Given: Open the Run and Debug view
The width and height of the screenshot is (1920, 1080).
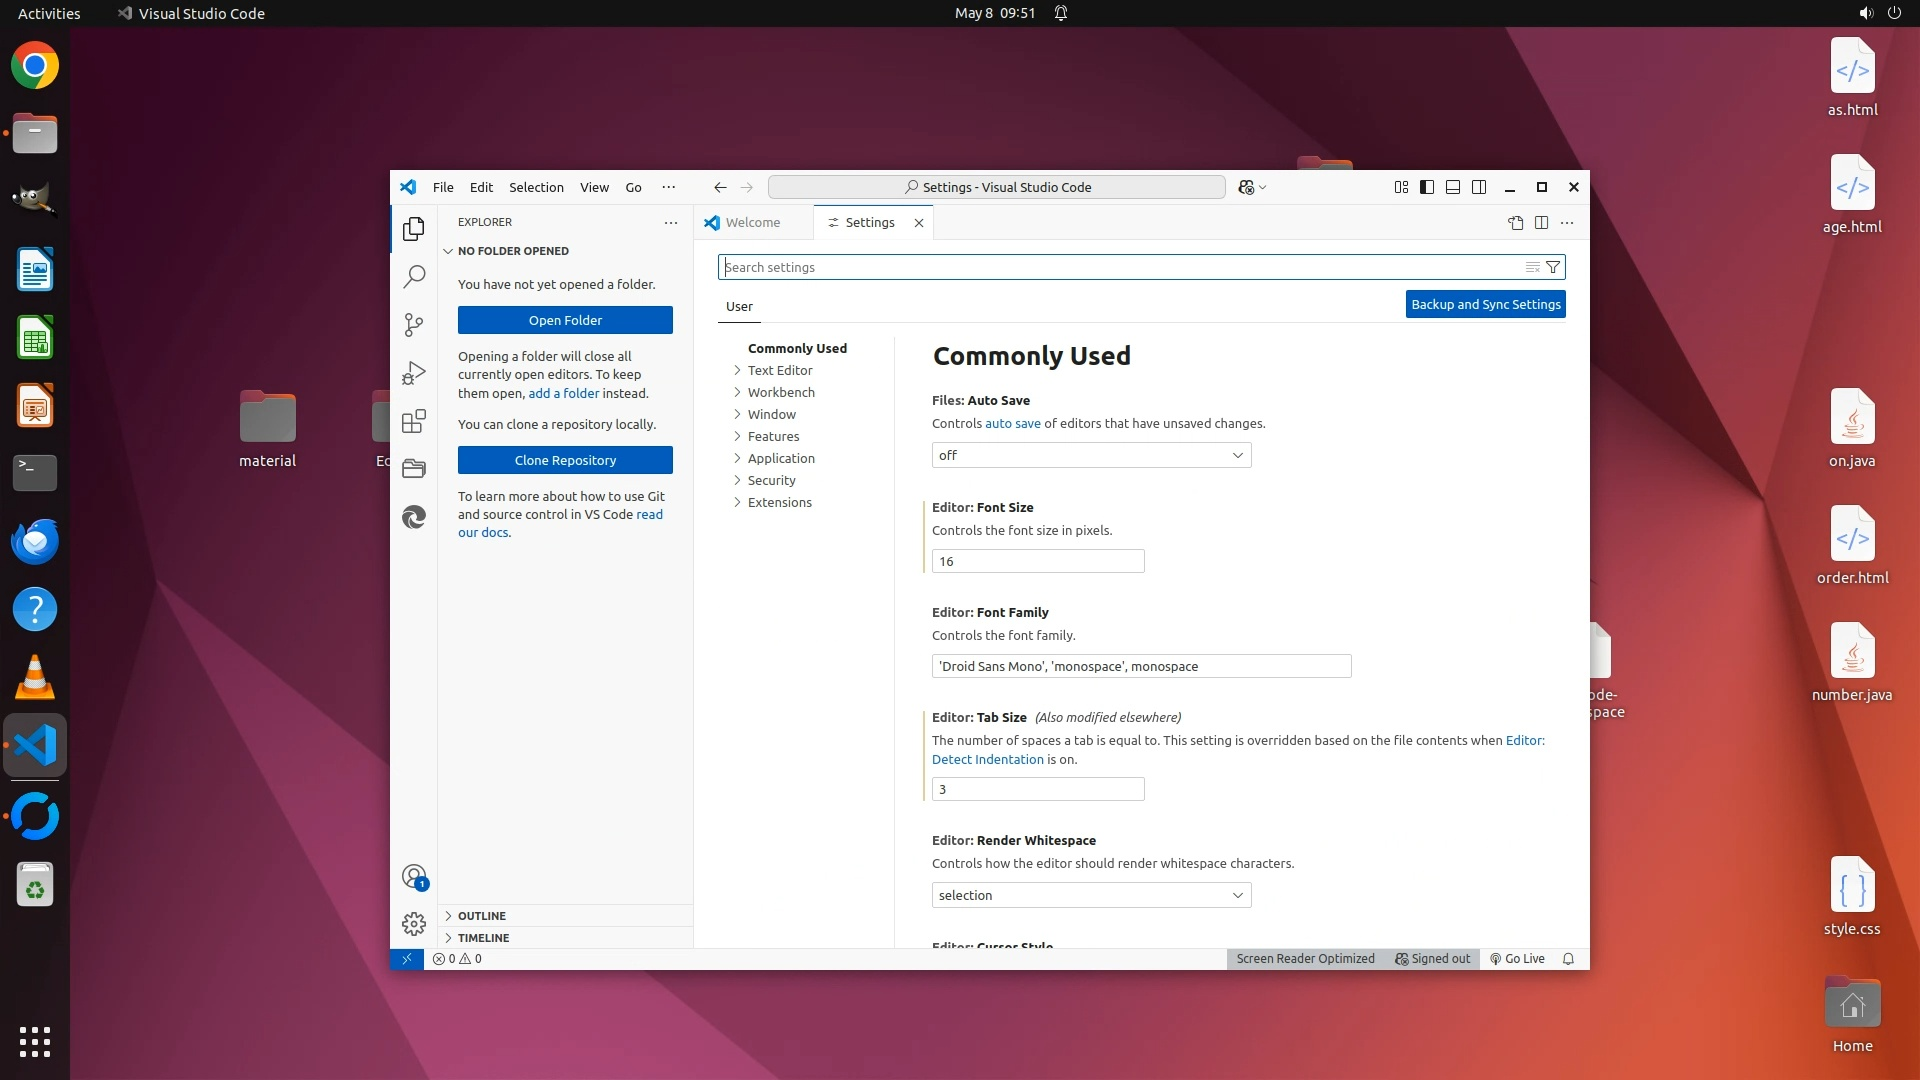Looking at the screenshot, I should (x=414, y=373).
